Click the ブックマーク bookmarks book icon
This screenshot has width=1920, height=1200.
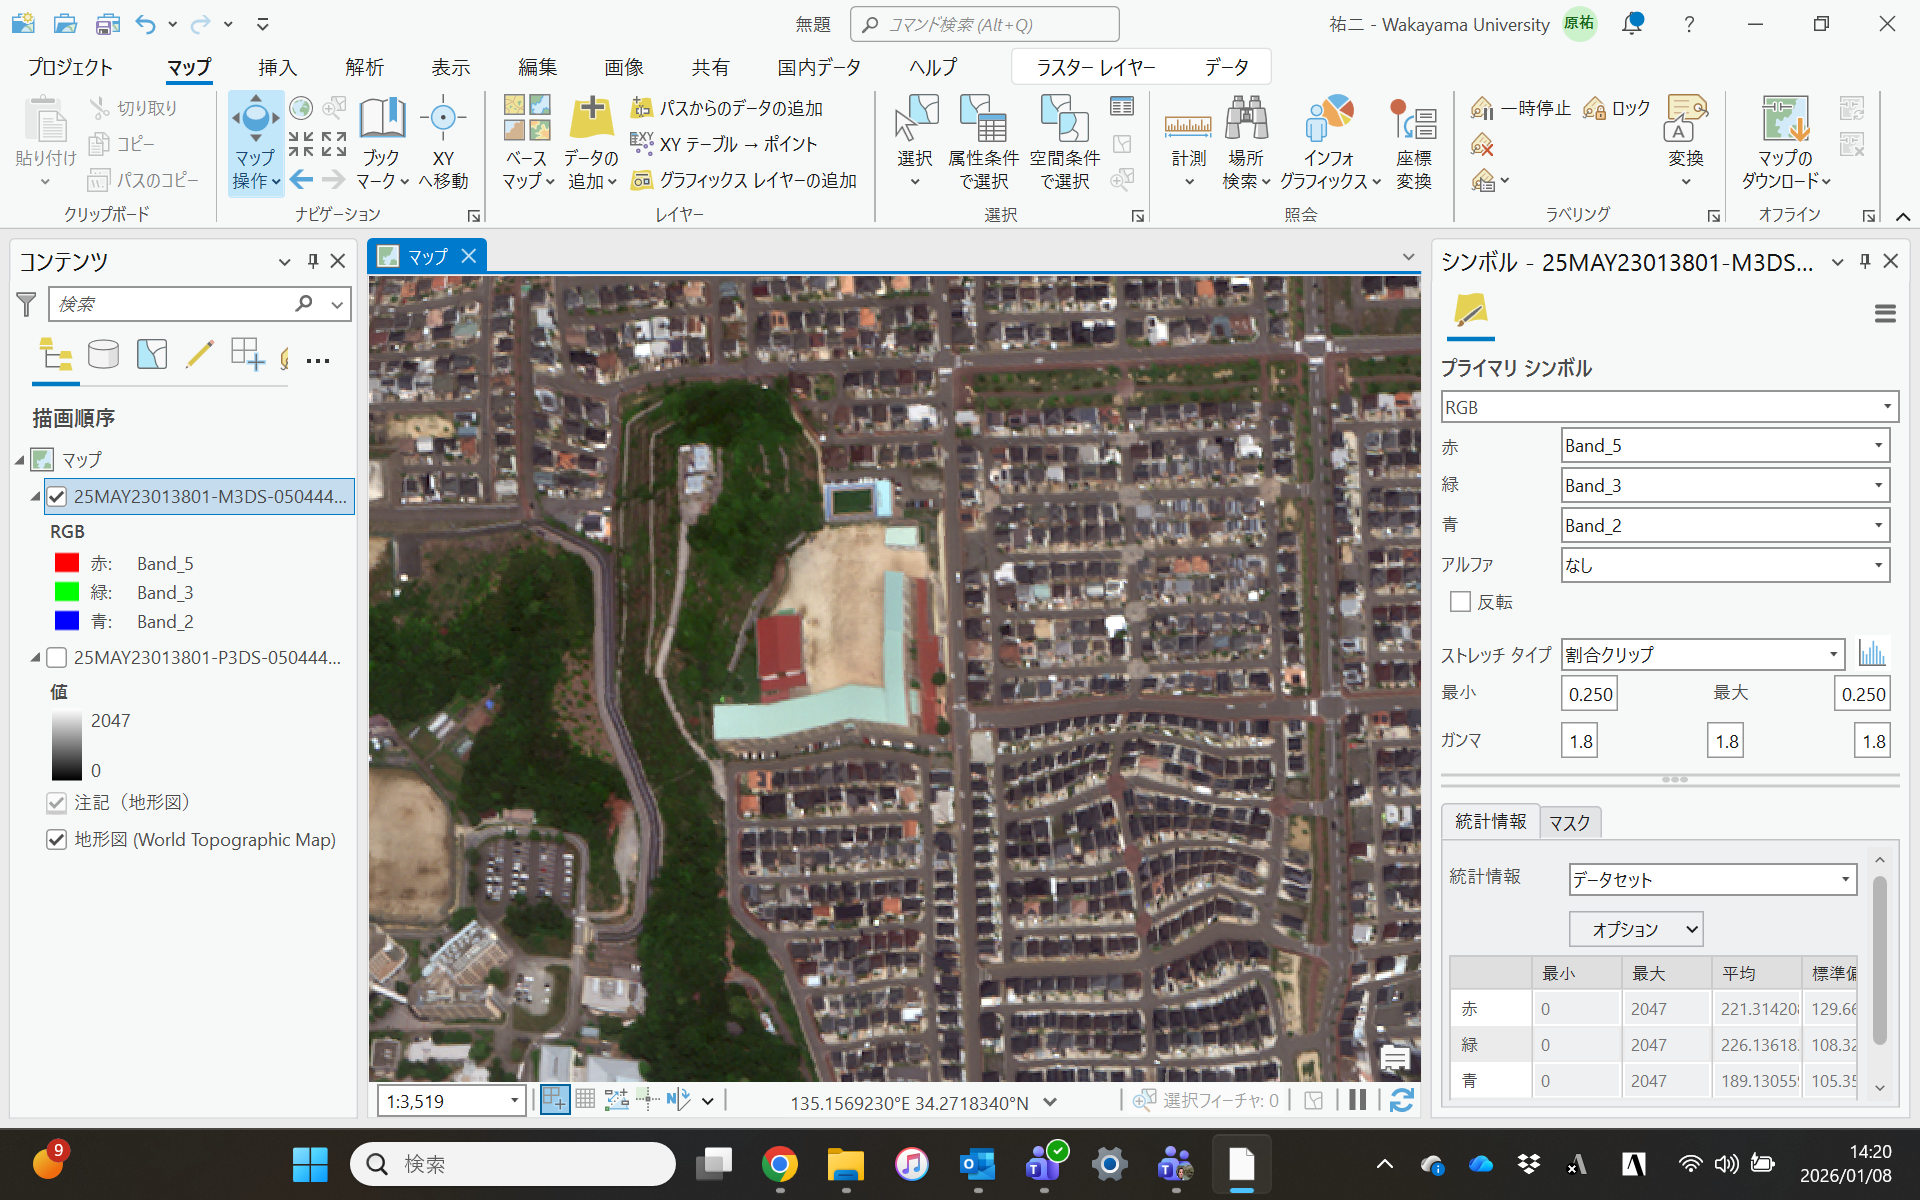(x=381, y=120)
